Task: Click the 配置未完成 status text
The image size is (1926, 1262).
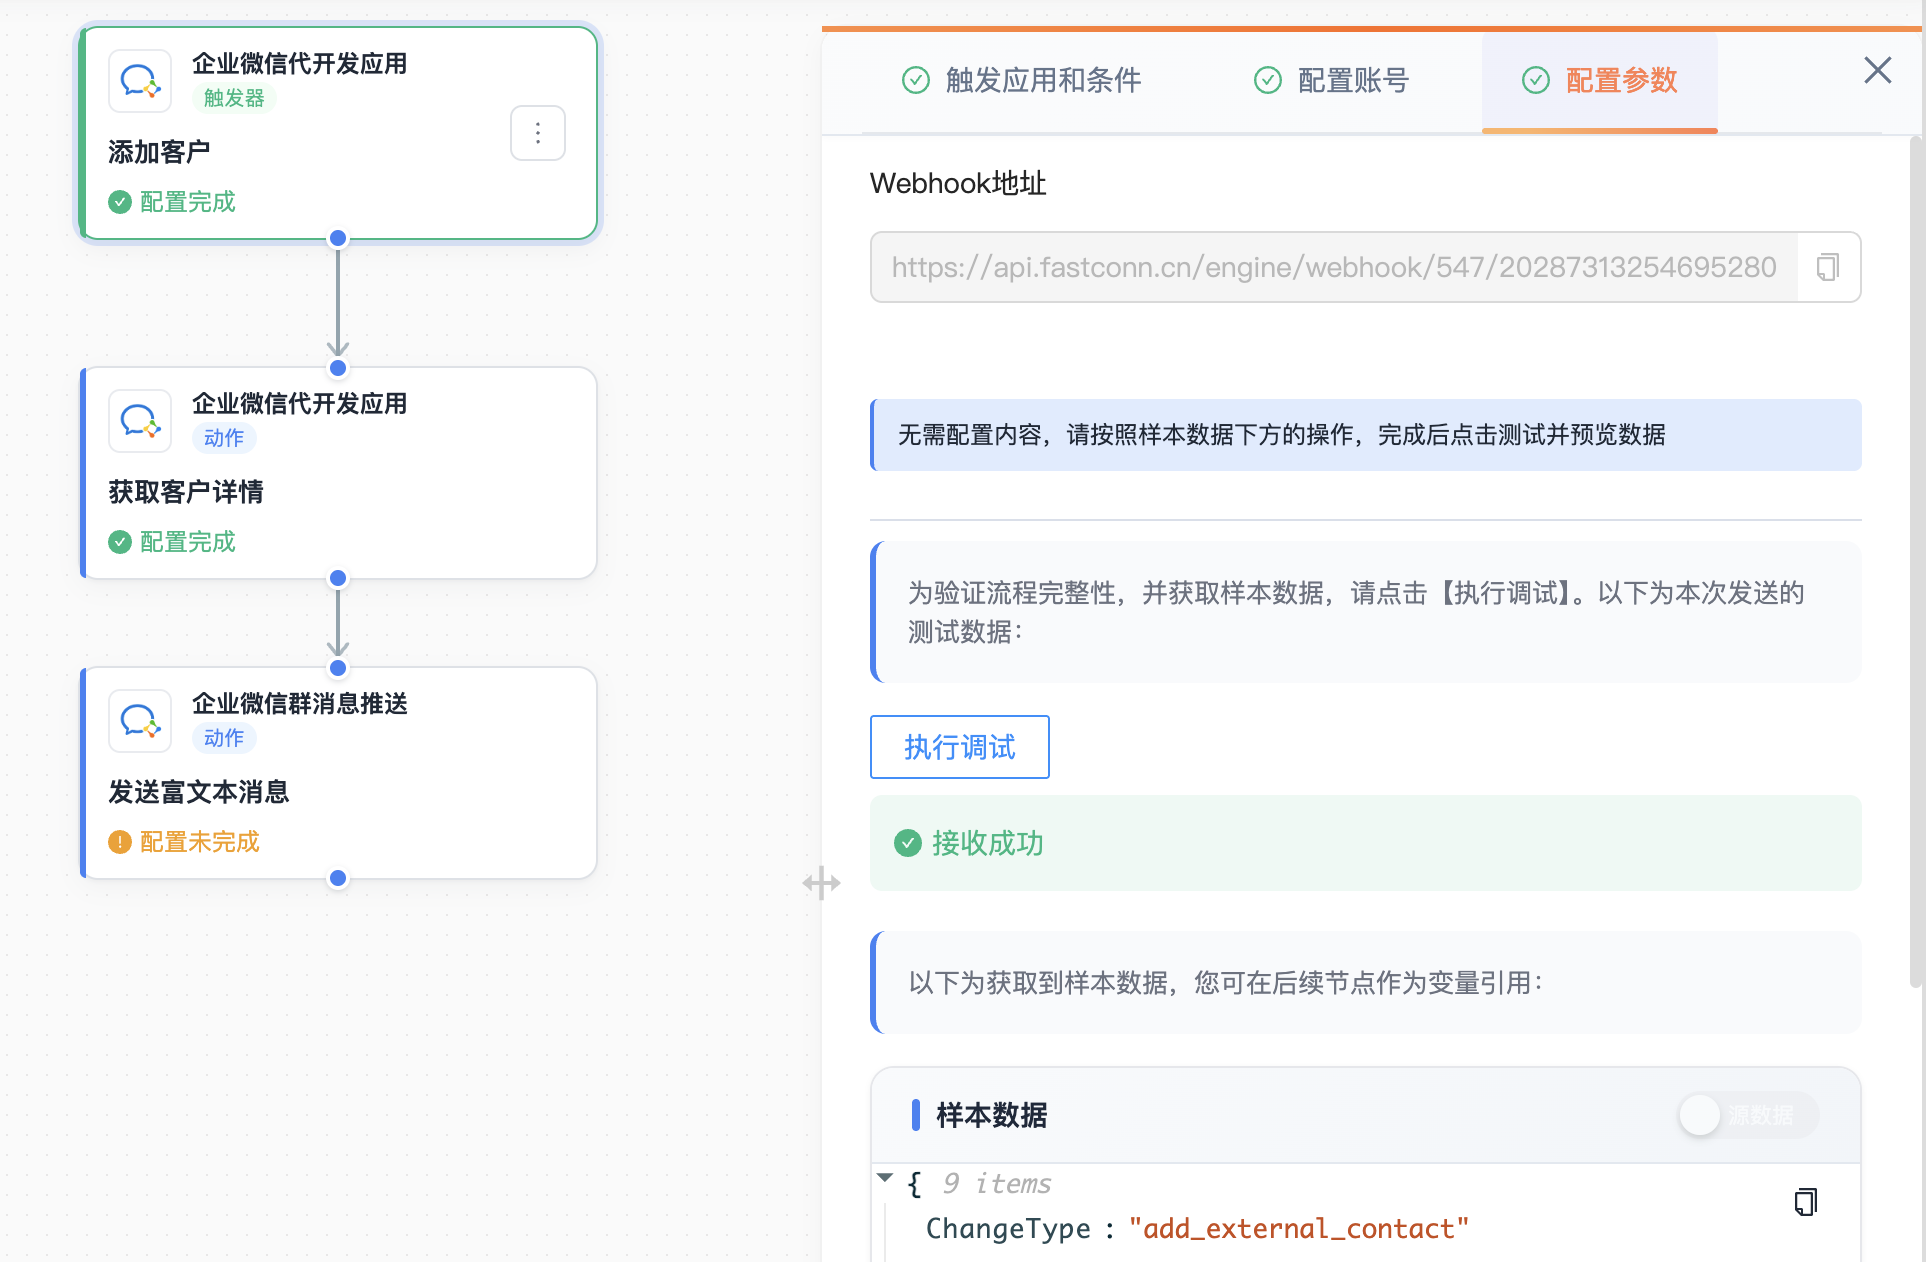Action: click(199, 842)
